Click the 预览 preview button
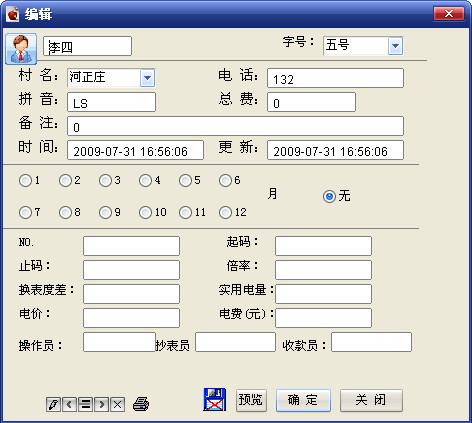 (x=251, y=400)
